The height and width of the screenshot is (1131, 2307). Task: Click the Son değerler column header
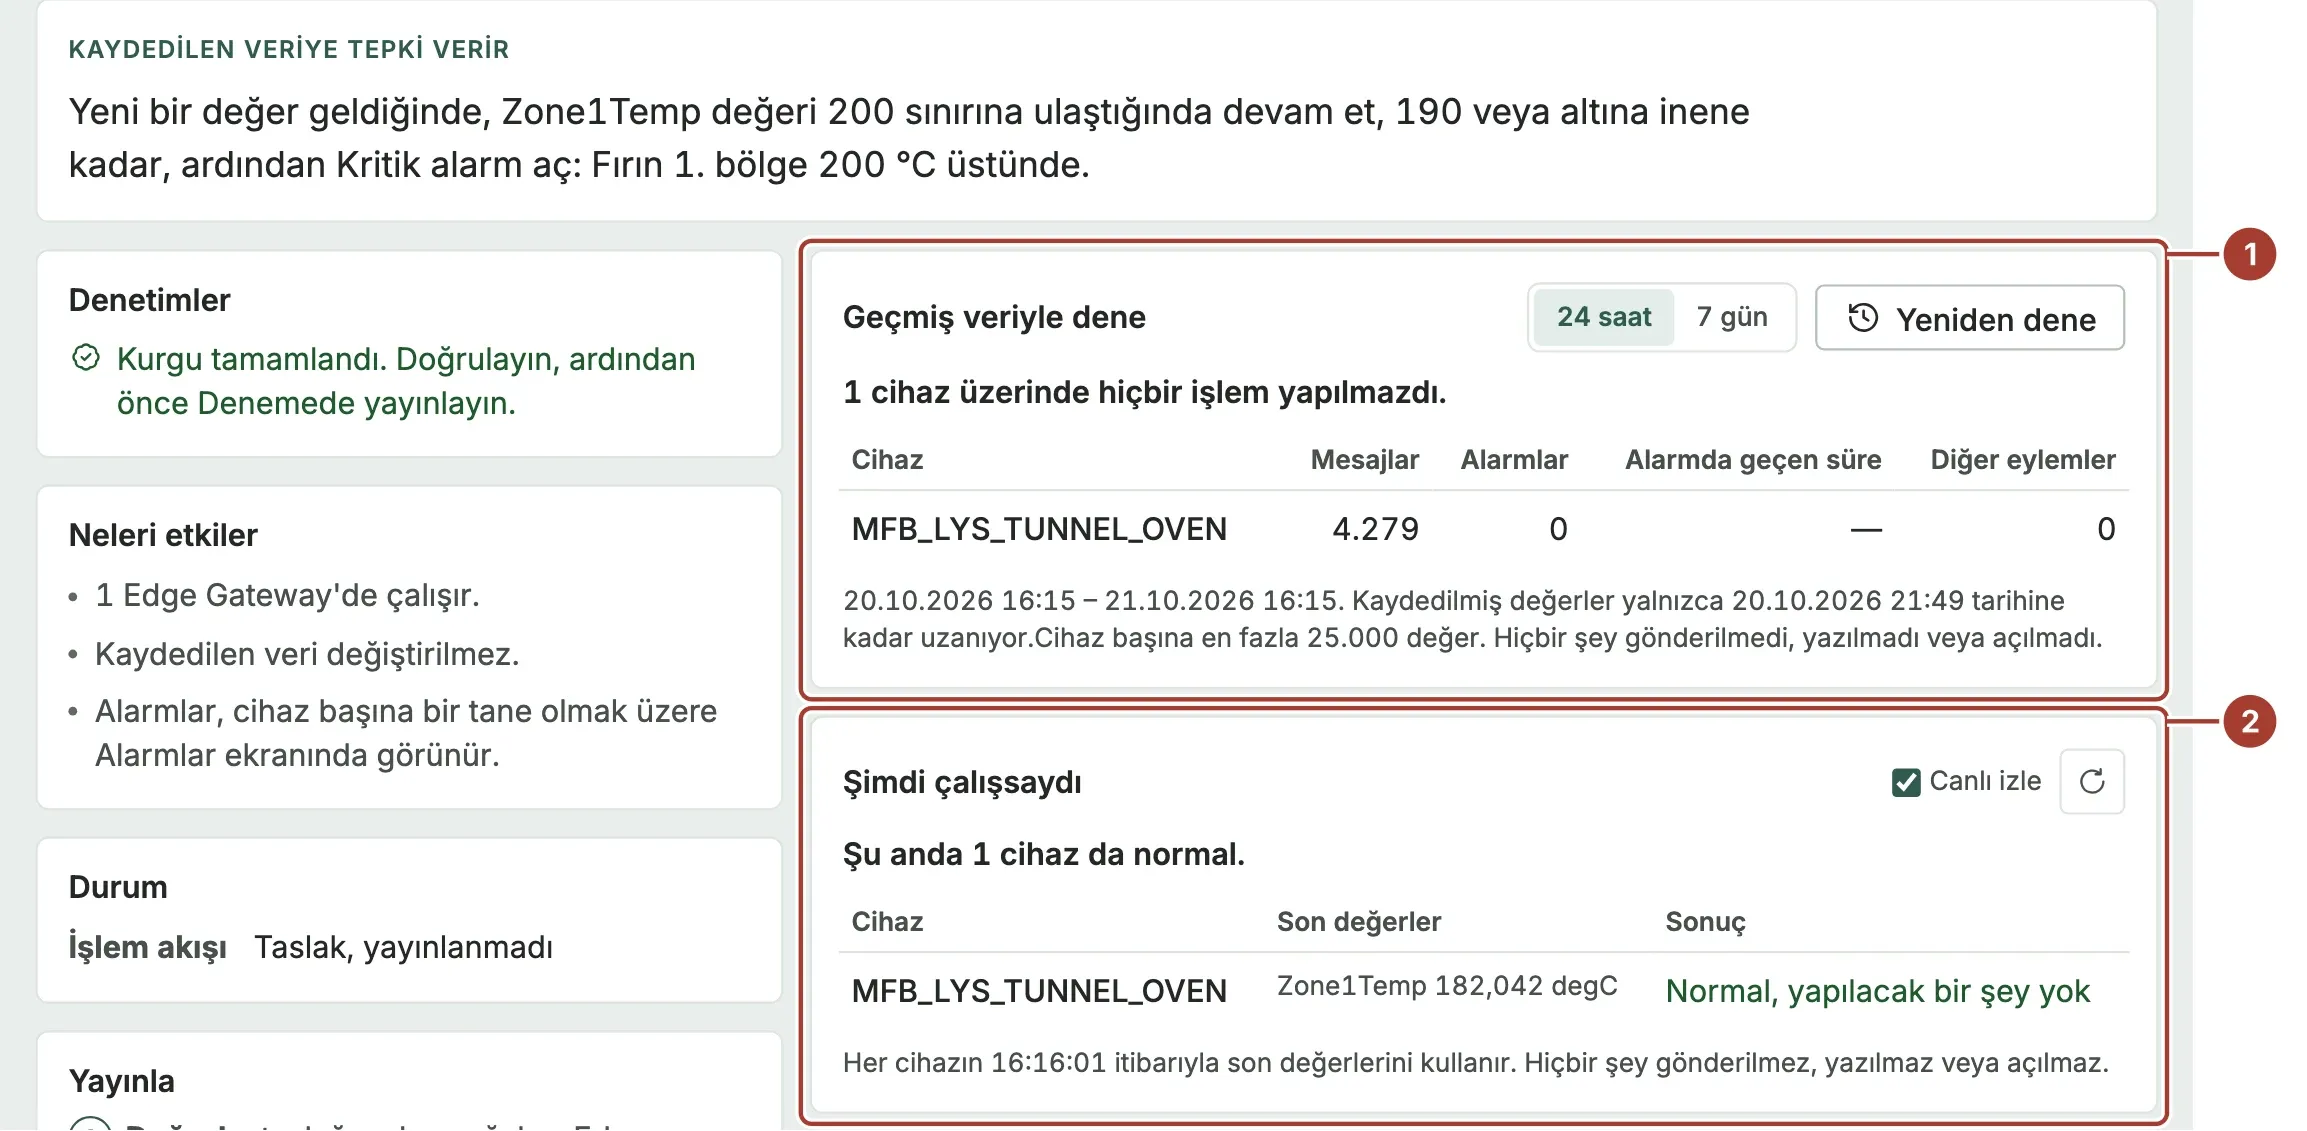point(1358,922)
